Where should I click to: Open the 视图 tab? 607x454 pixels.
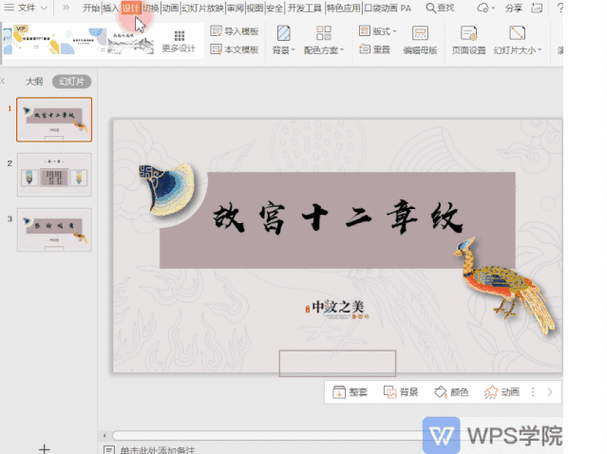(x=255, y=8)
